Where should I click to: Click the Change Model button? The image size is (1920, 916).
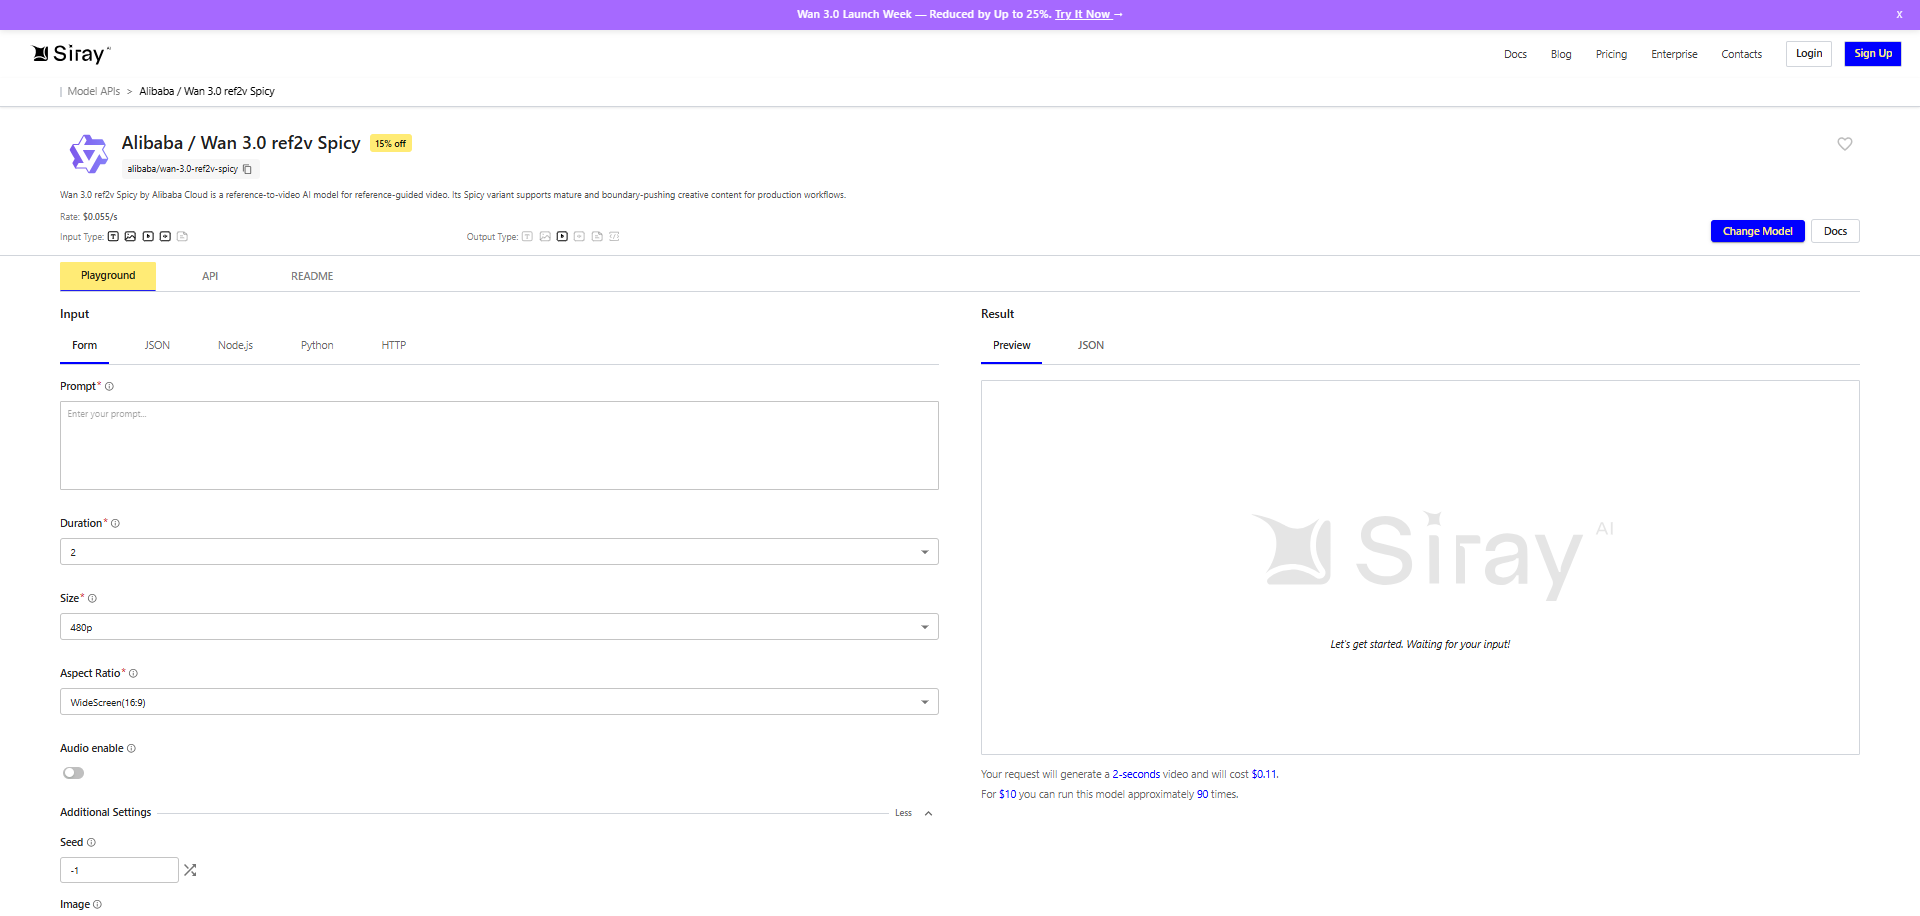(x=1757, y=232)
